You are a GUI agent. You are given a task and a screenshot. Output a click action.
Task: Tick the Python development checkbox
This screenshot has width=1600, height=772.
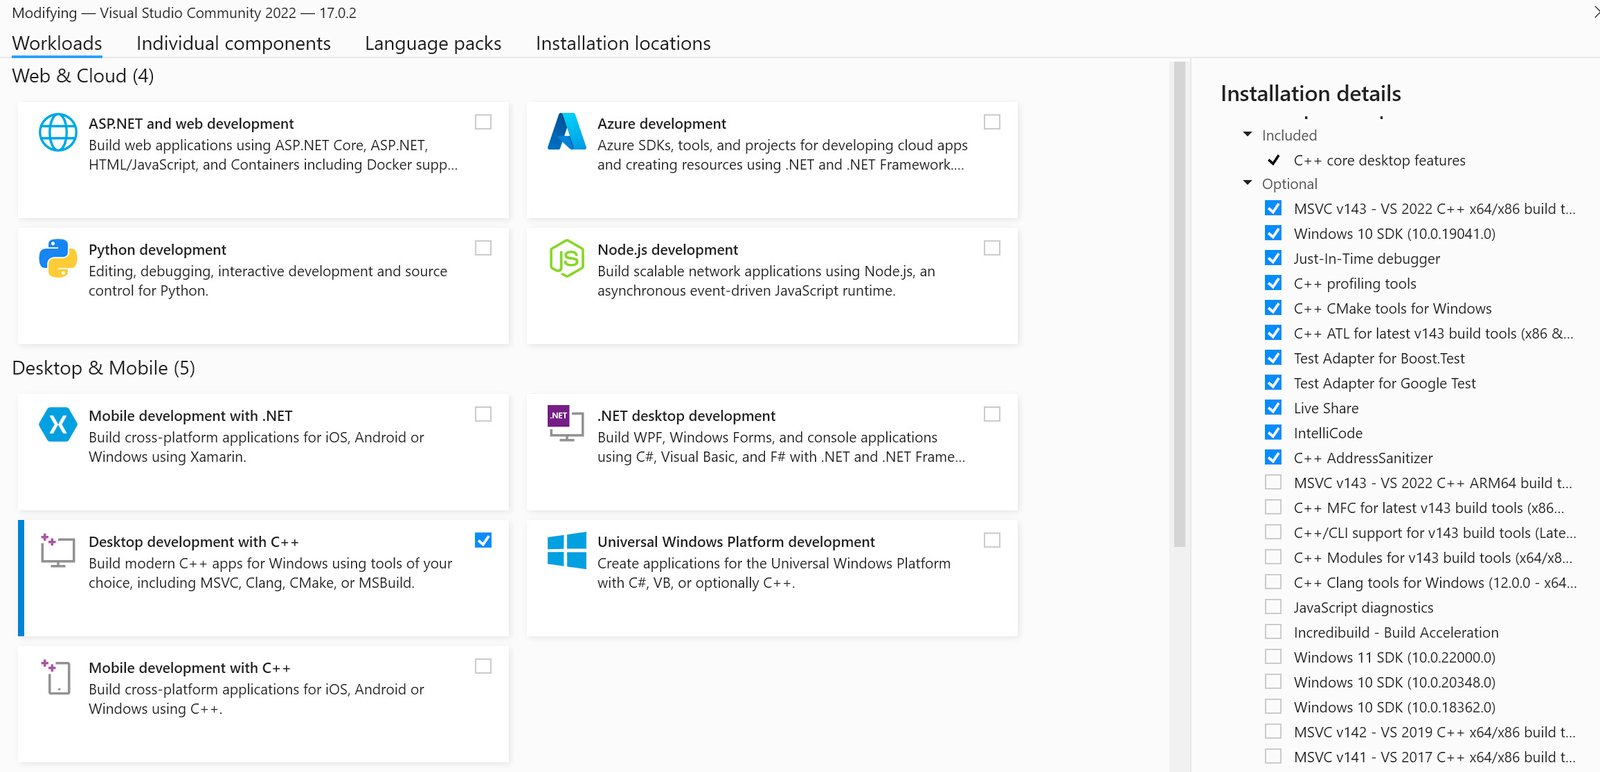483,248
